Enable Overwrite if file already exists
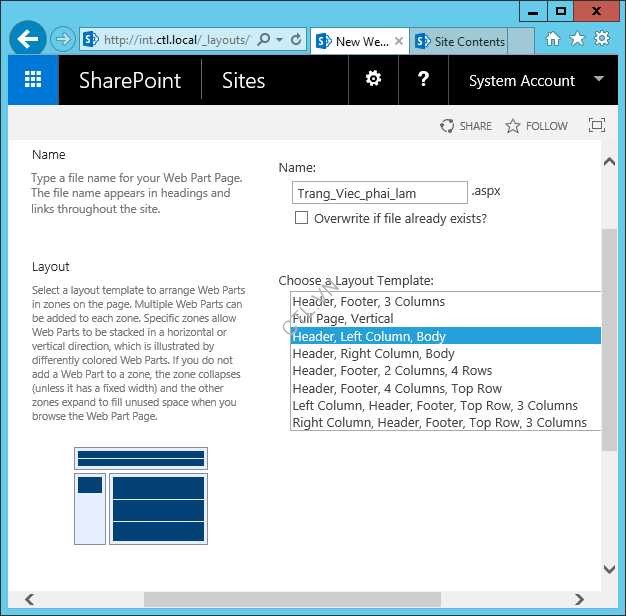The width and height of the screenshot is (626, 616). coord(301,218)
